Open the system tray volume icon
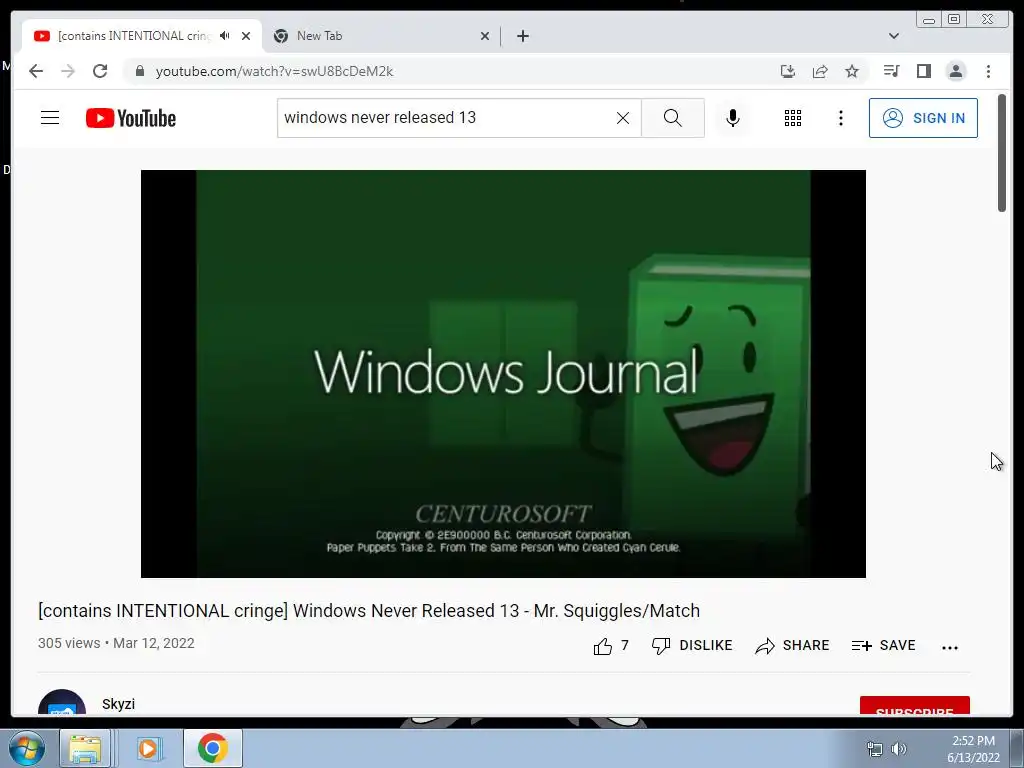1024x768 pixels. click(899, 749)
